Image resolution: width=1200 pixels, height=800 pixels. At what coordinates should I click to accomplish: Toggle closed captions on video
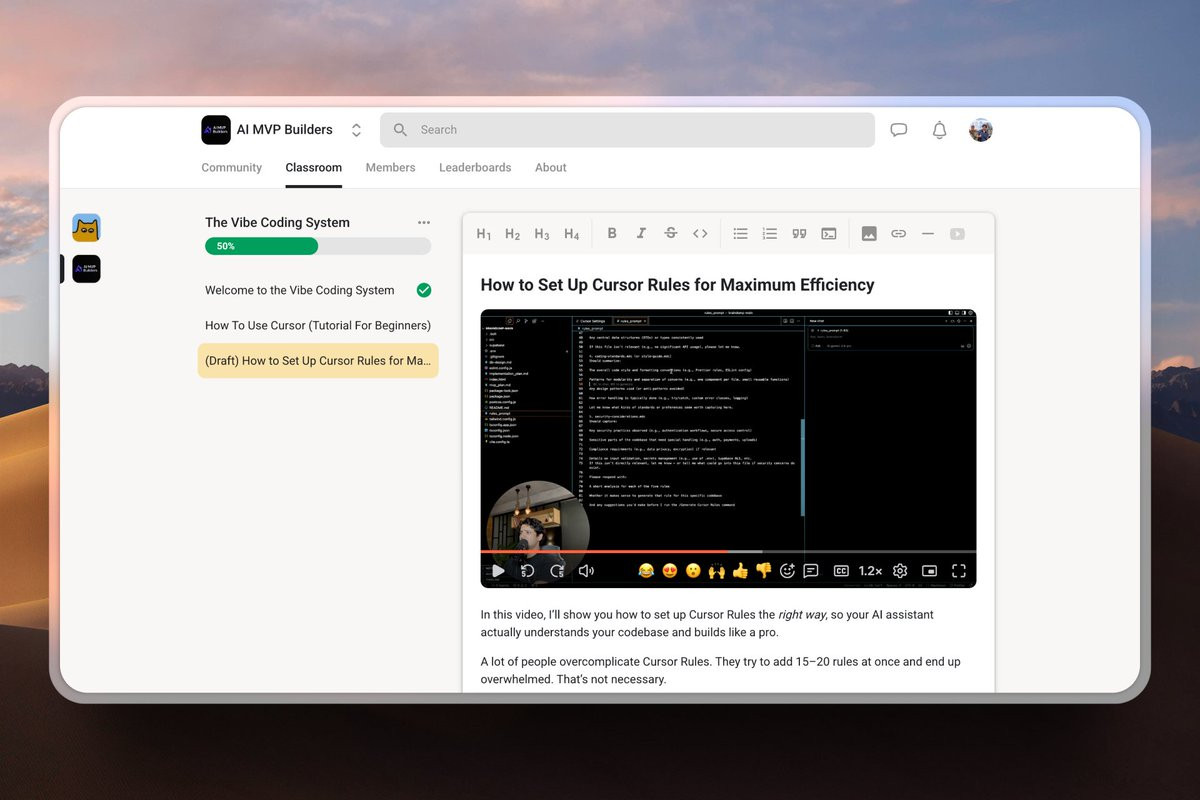[x=841, y=571]
